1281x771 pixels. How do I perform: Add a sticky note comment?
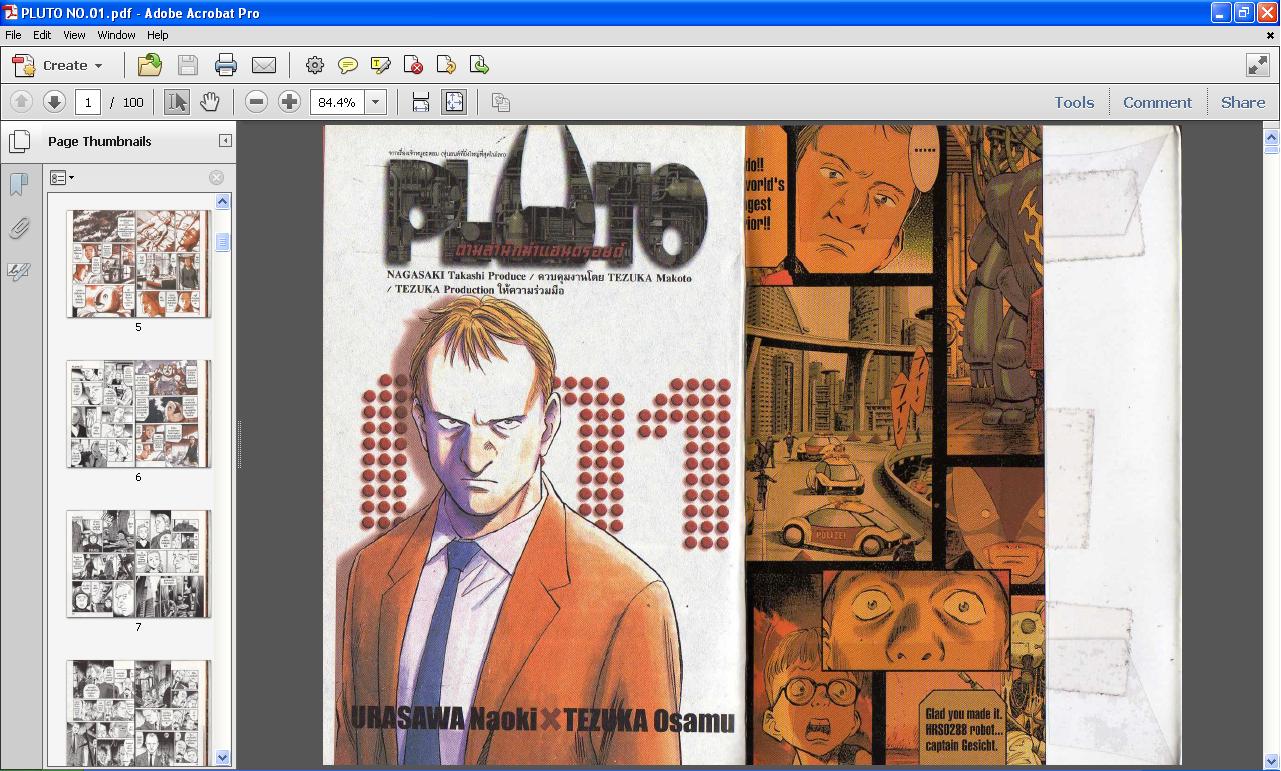(348, 66)
